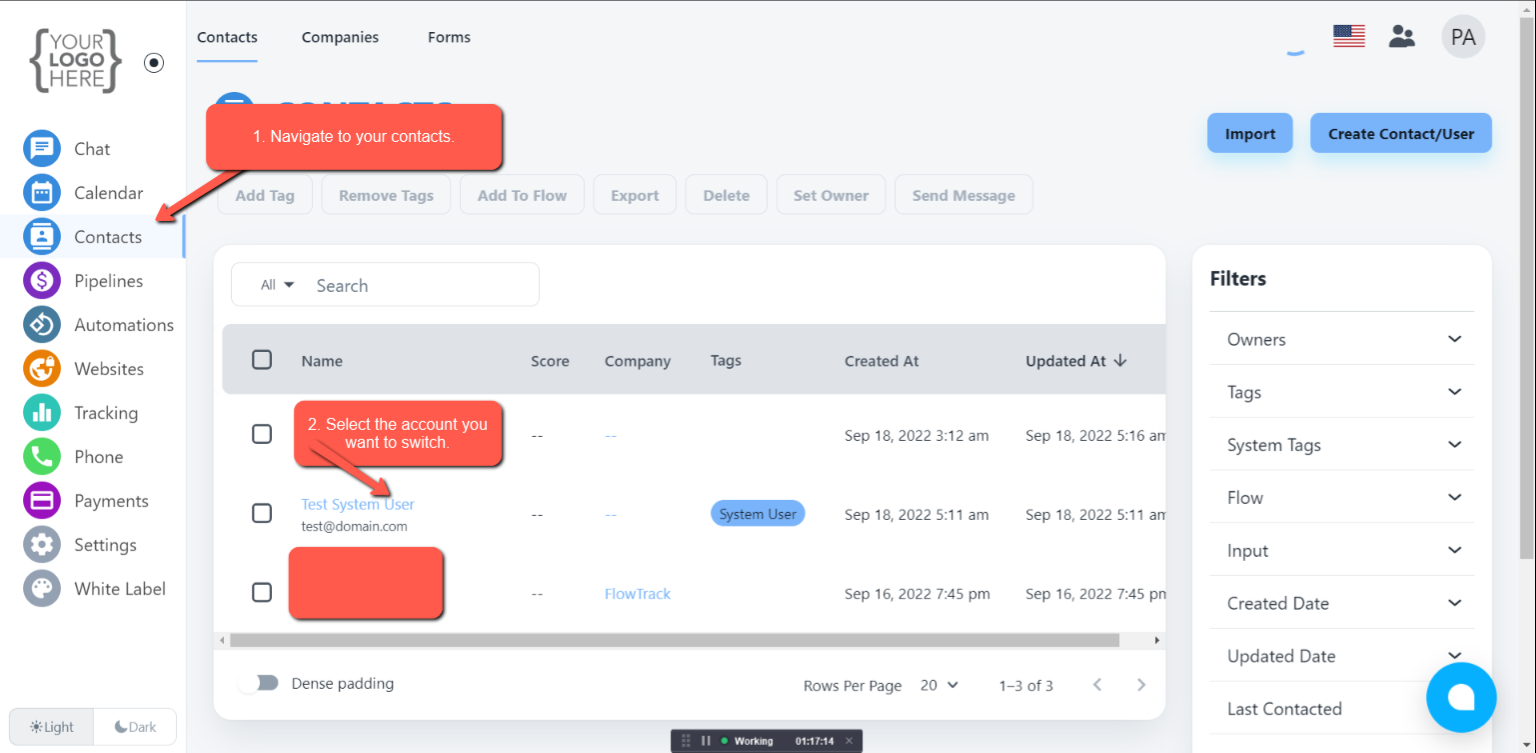Open the Payments card icon

click(x=41, y=501)
